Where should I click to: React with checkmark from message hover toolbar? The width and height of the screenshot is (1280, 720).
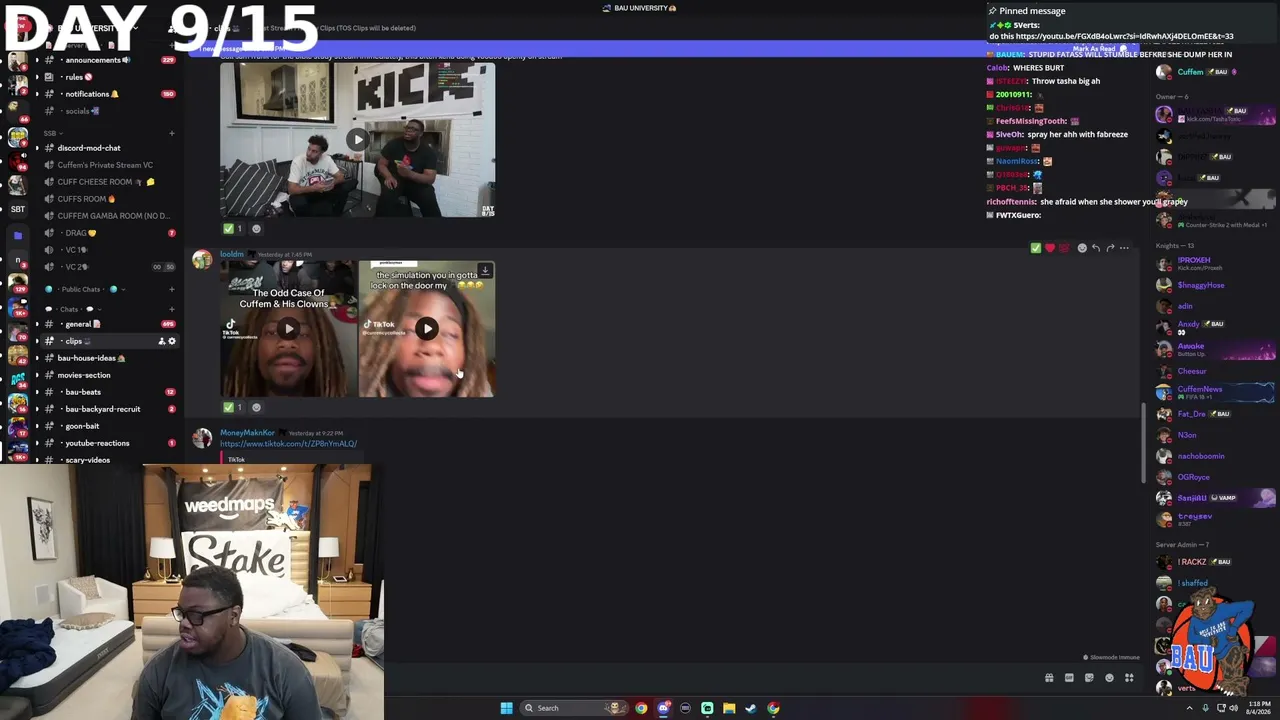[x=1035, y=248]
